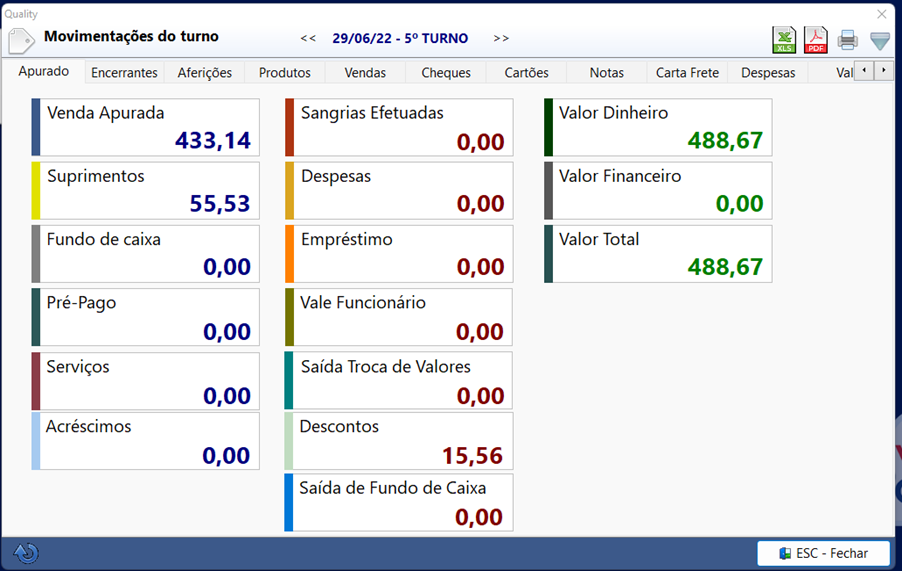Click the 29/06/22 - 5º TURNO date label
The image size is (902, 571).
tap(400, 39)
